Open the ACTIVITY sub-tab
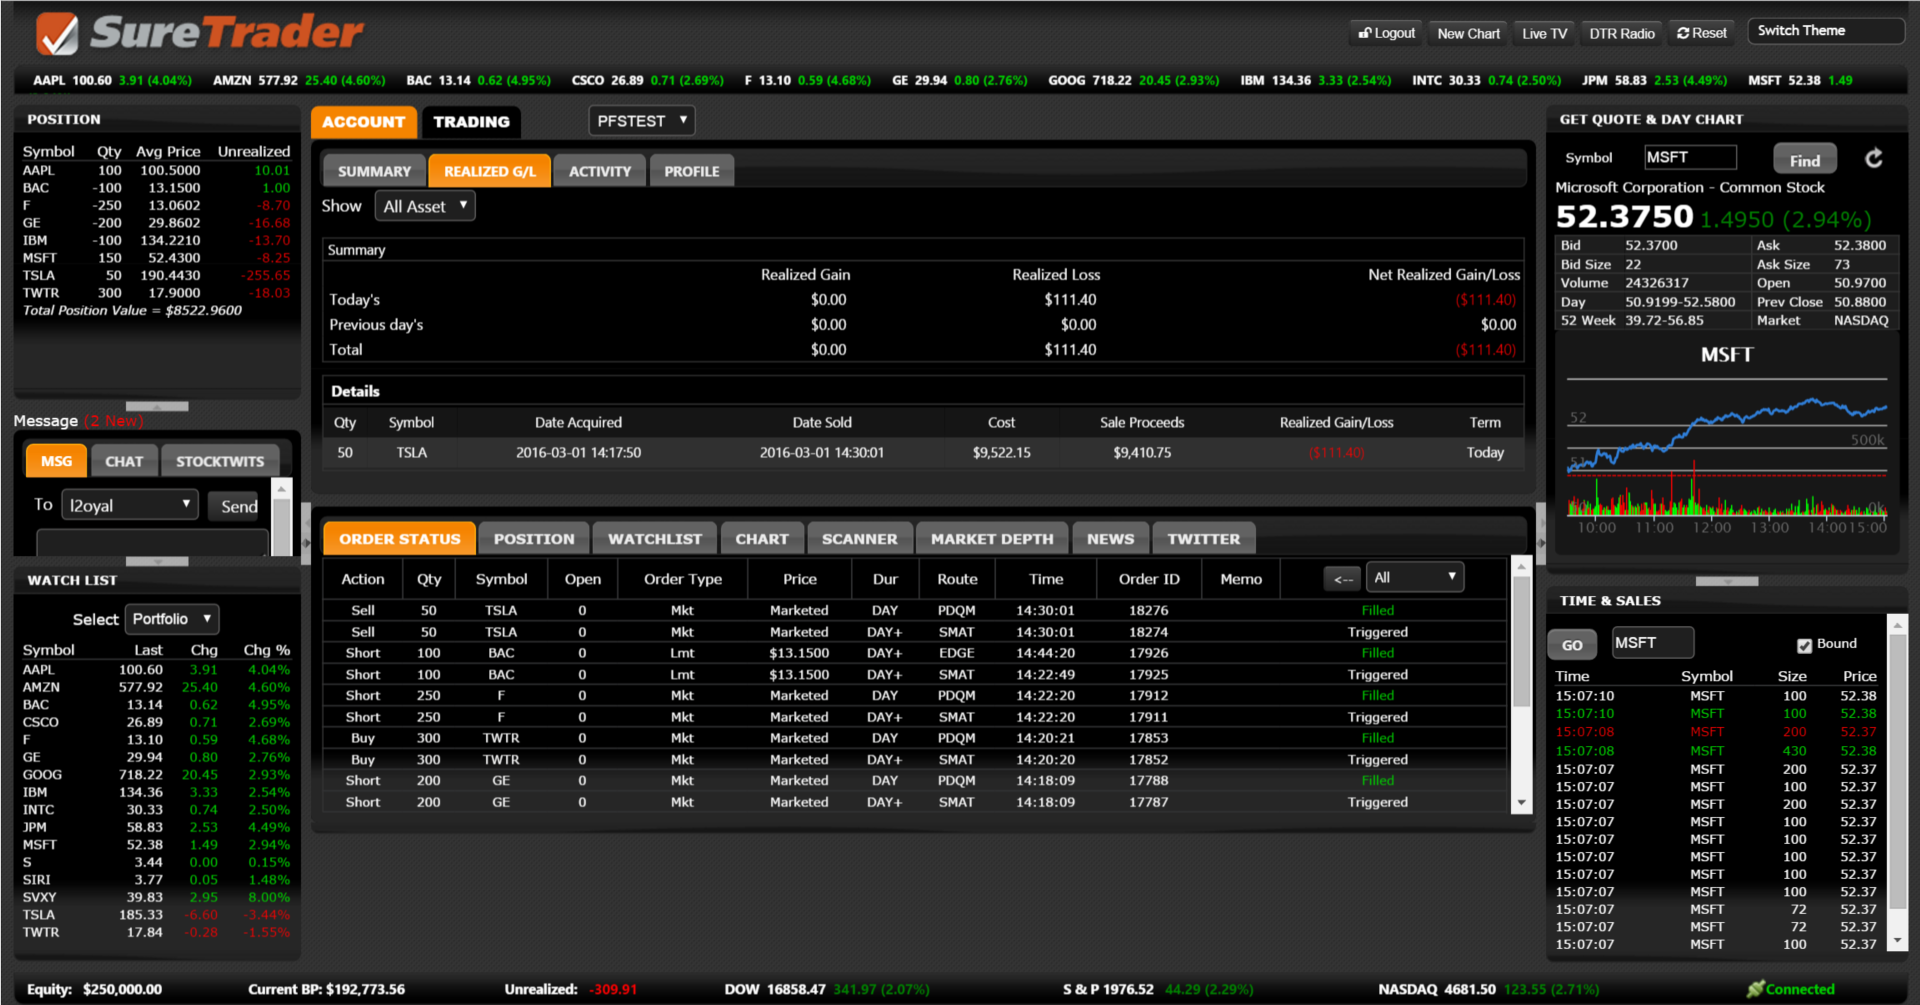The width and height of the screenshot is (1920, 1005). (600, 171)
